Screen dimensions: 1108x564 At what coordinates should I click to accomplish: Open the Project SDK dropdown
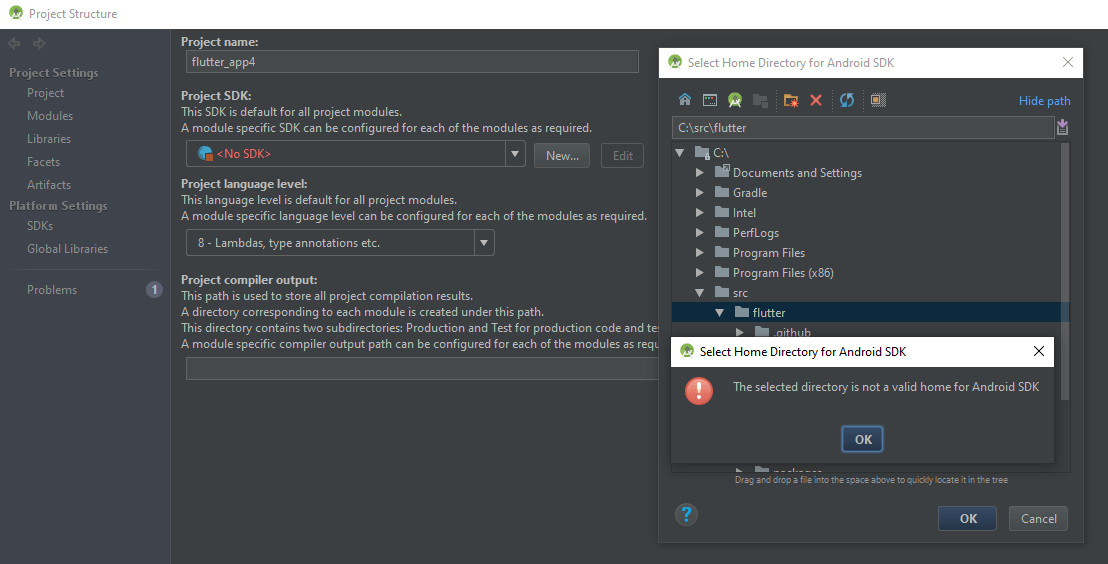tap(515, 154)
